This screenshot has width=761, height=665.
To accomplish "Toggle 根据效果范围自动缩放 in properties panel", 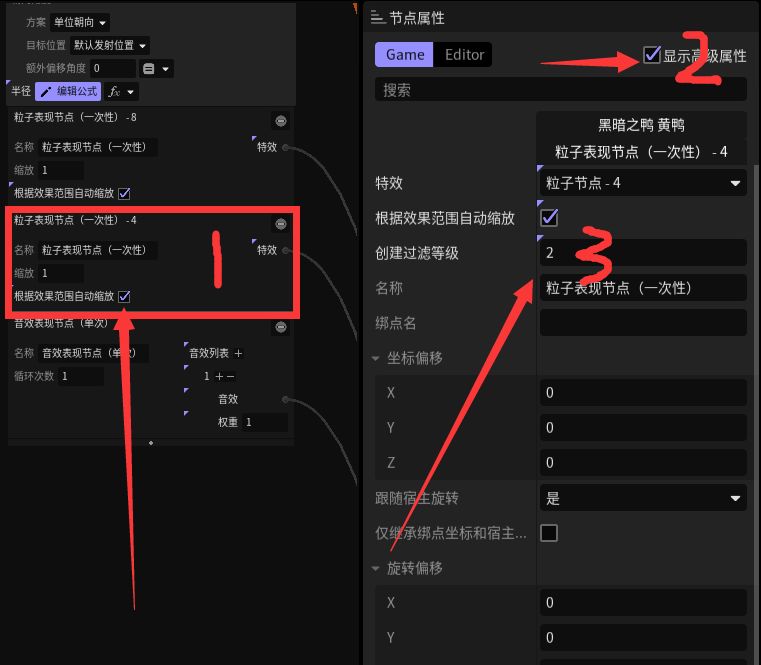I will (x=549, y=217).
